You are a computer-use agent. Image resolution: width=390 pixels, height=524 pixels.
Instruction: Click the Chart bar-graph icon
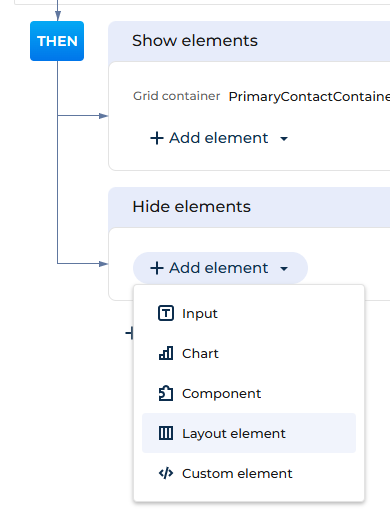click(166, 353)
